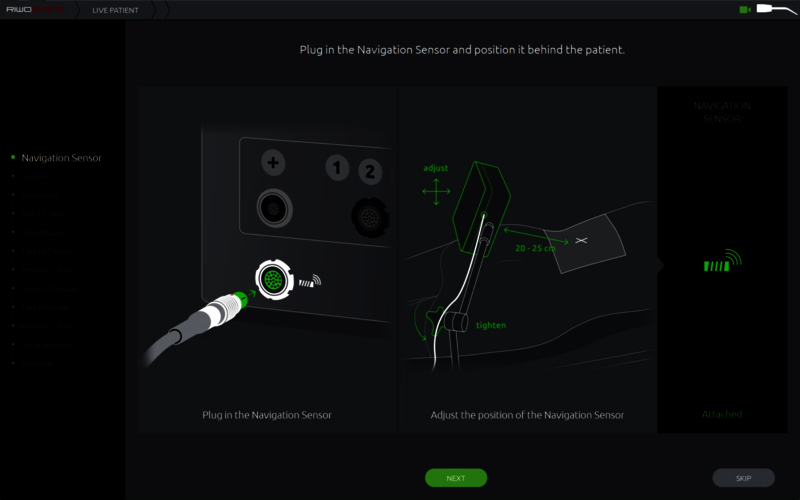This screenshot has height=500, width=800.
Task: Click the port number 1 label
Action: click(x=337, y=168)
